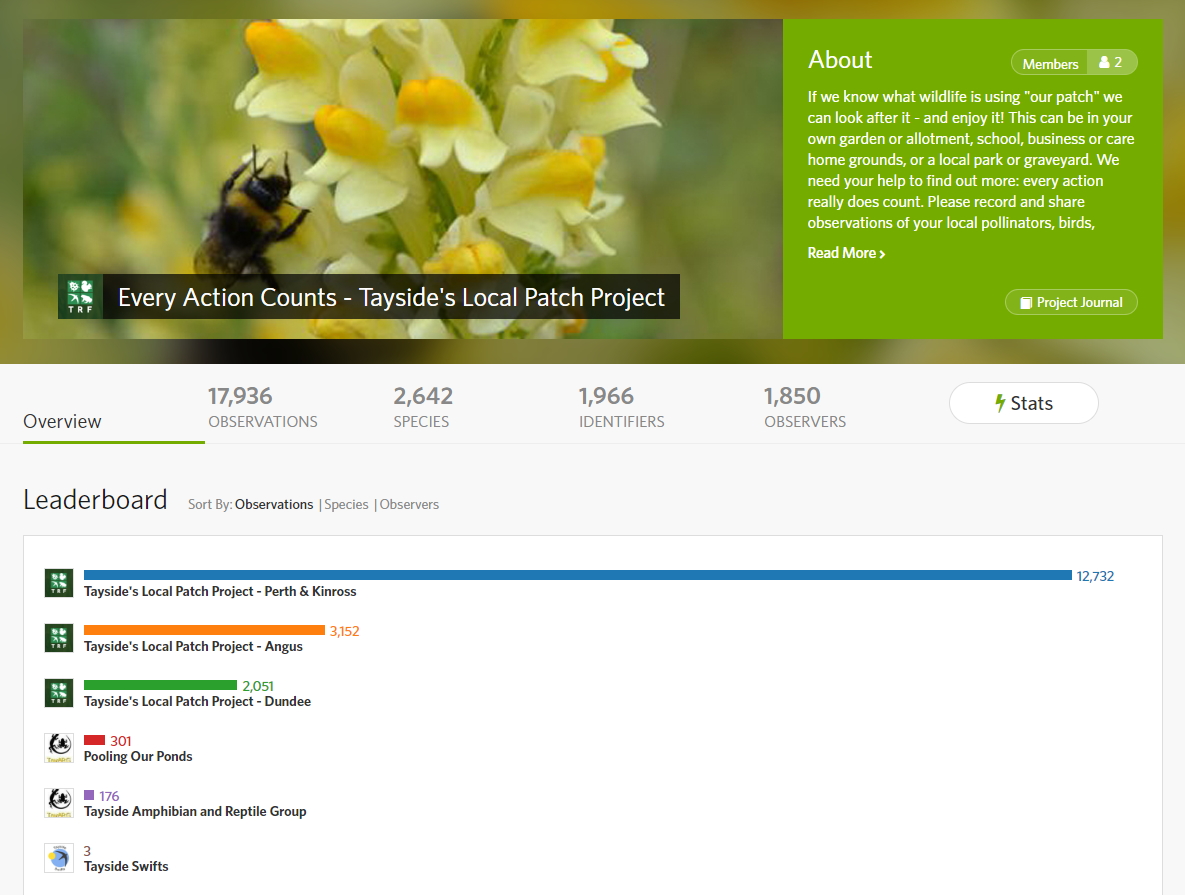1185x895 pixels.
Task: Sort leaderboard by Species
Action: click(346, 504)
